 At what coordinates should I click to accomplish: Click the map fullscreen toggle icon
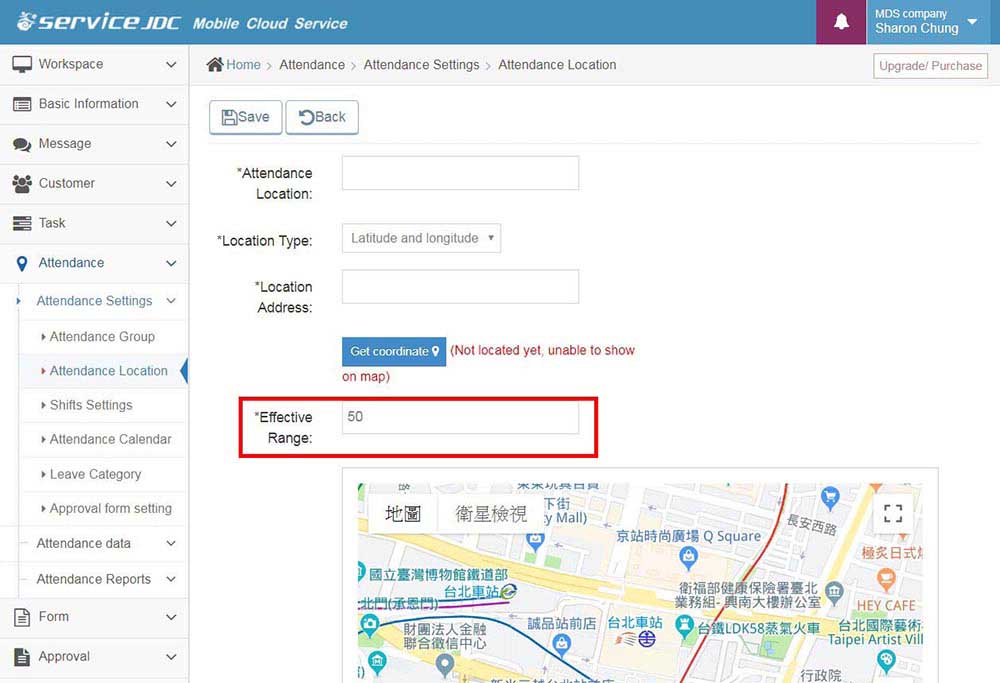point(893,513)
